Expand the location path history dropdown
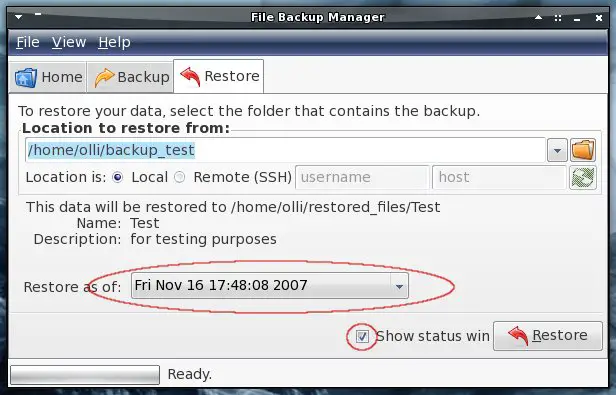The image size is (616, 395). [557, 150]
